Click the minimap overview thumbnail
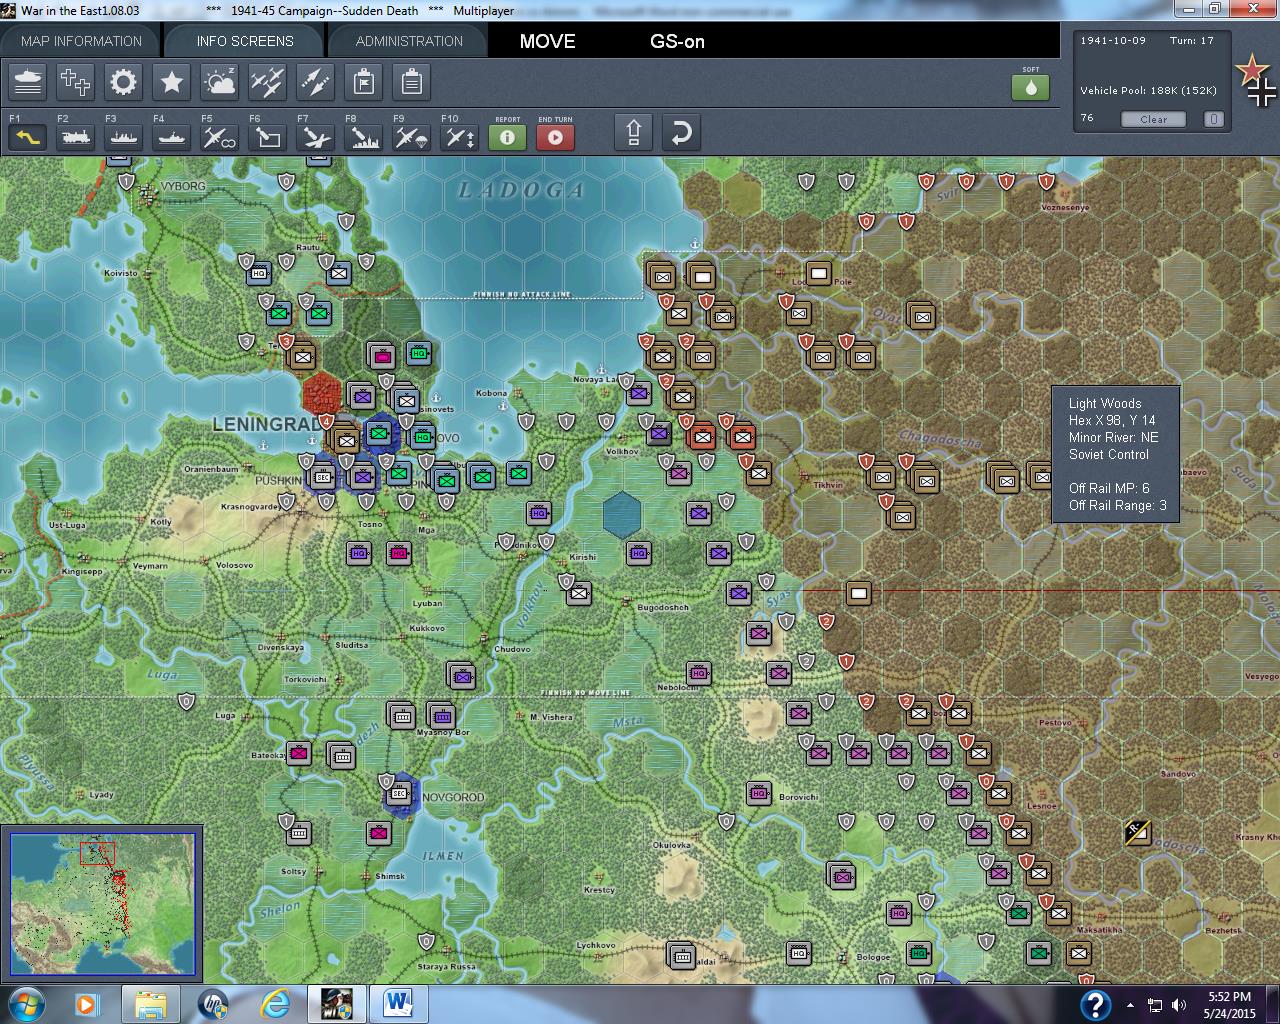Screen dimensions: 1280x1024 click(x=102, y=905)
